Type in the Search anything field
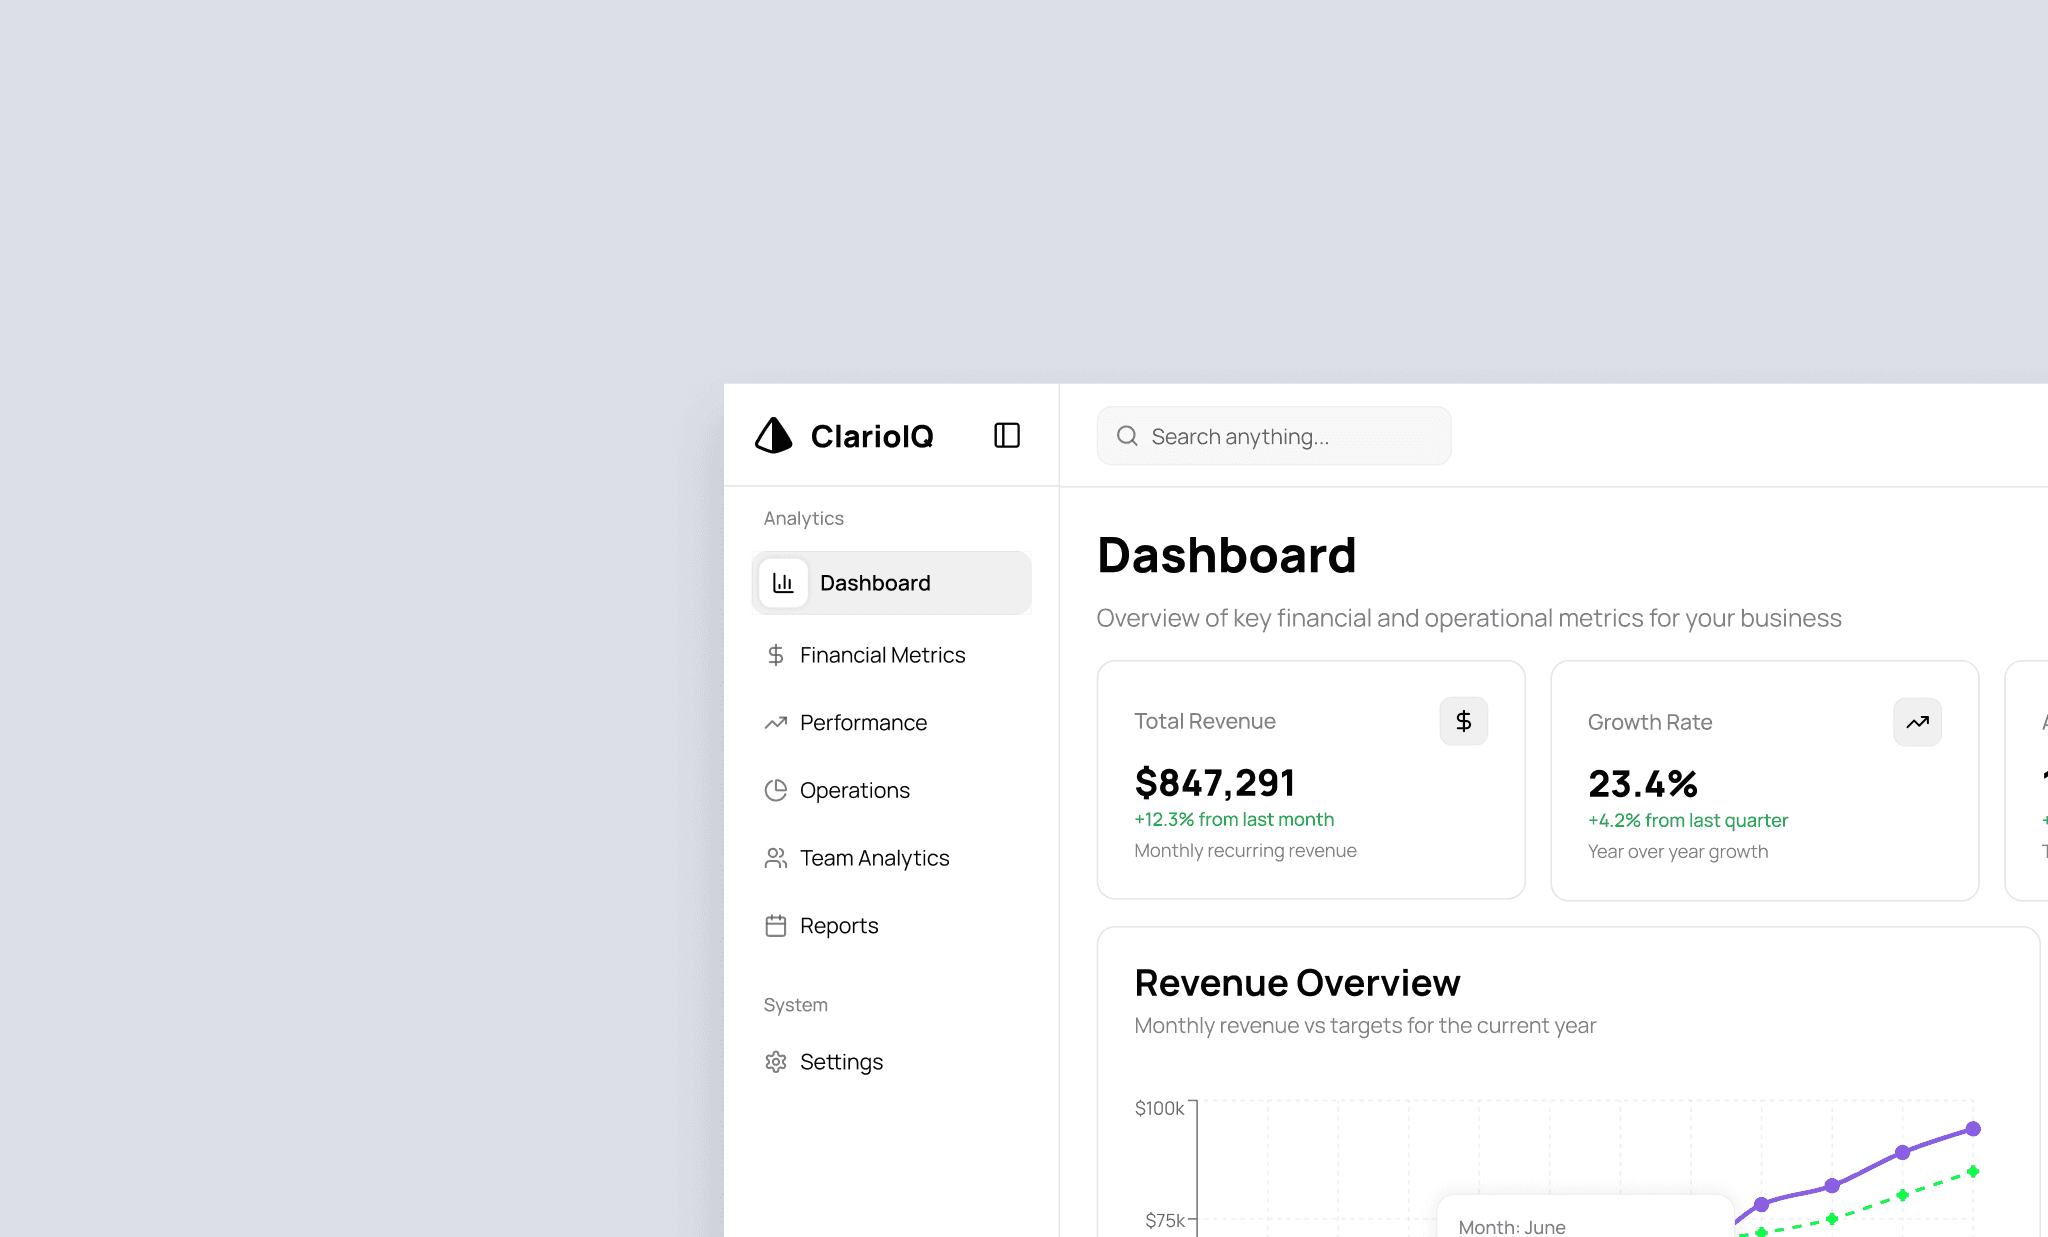The height and width of the screenshot is (1237, 2048). point(1290,437)
